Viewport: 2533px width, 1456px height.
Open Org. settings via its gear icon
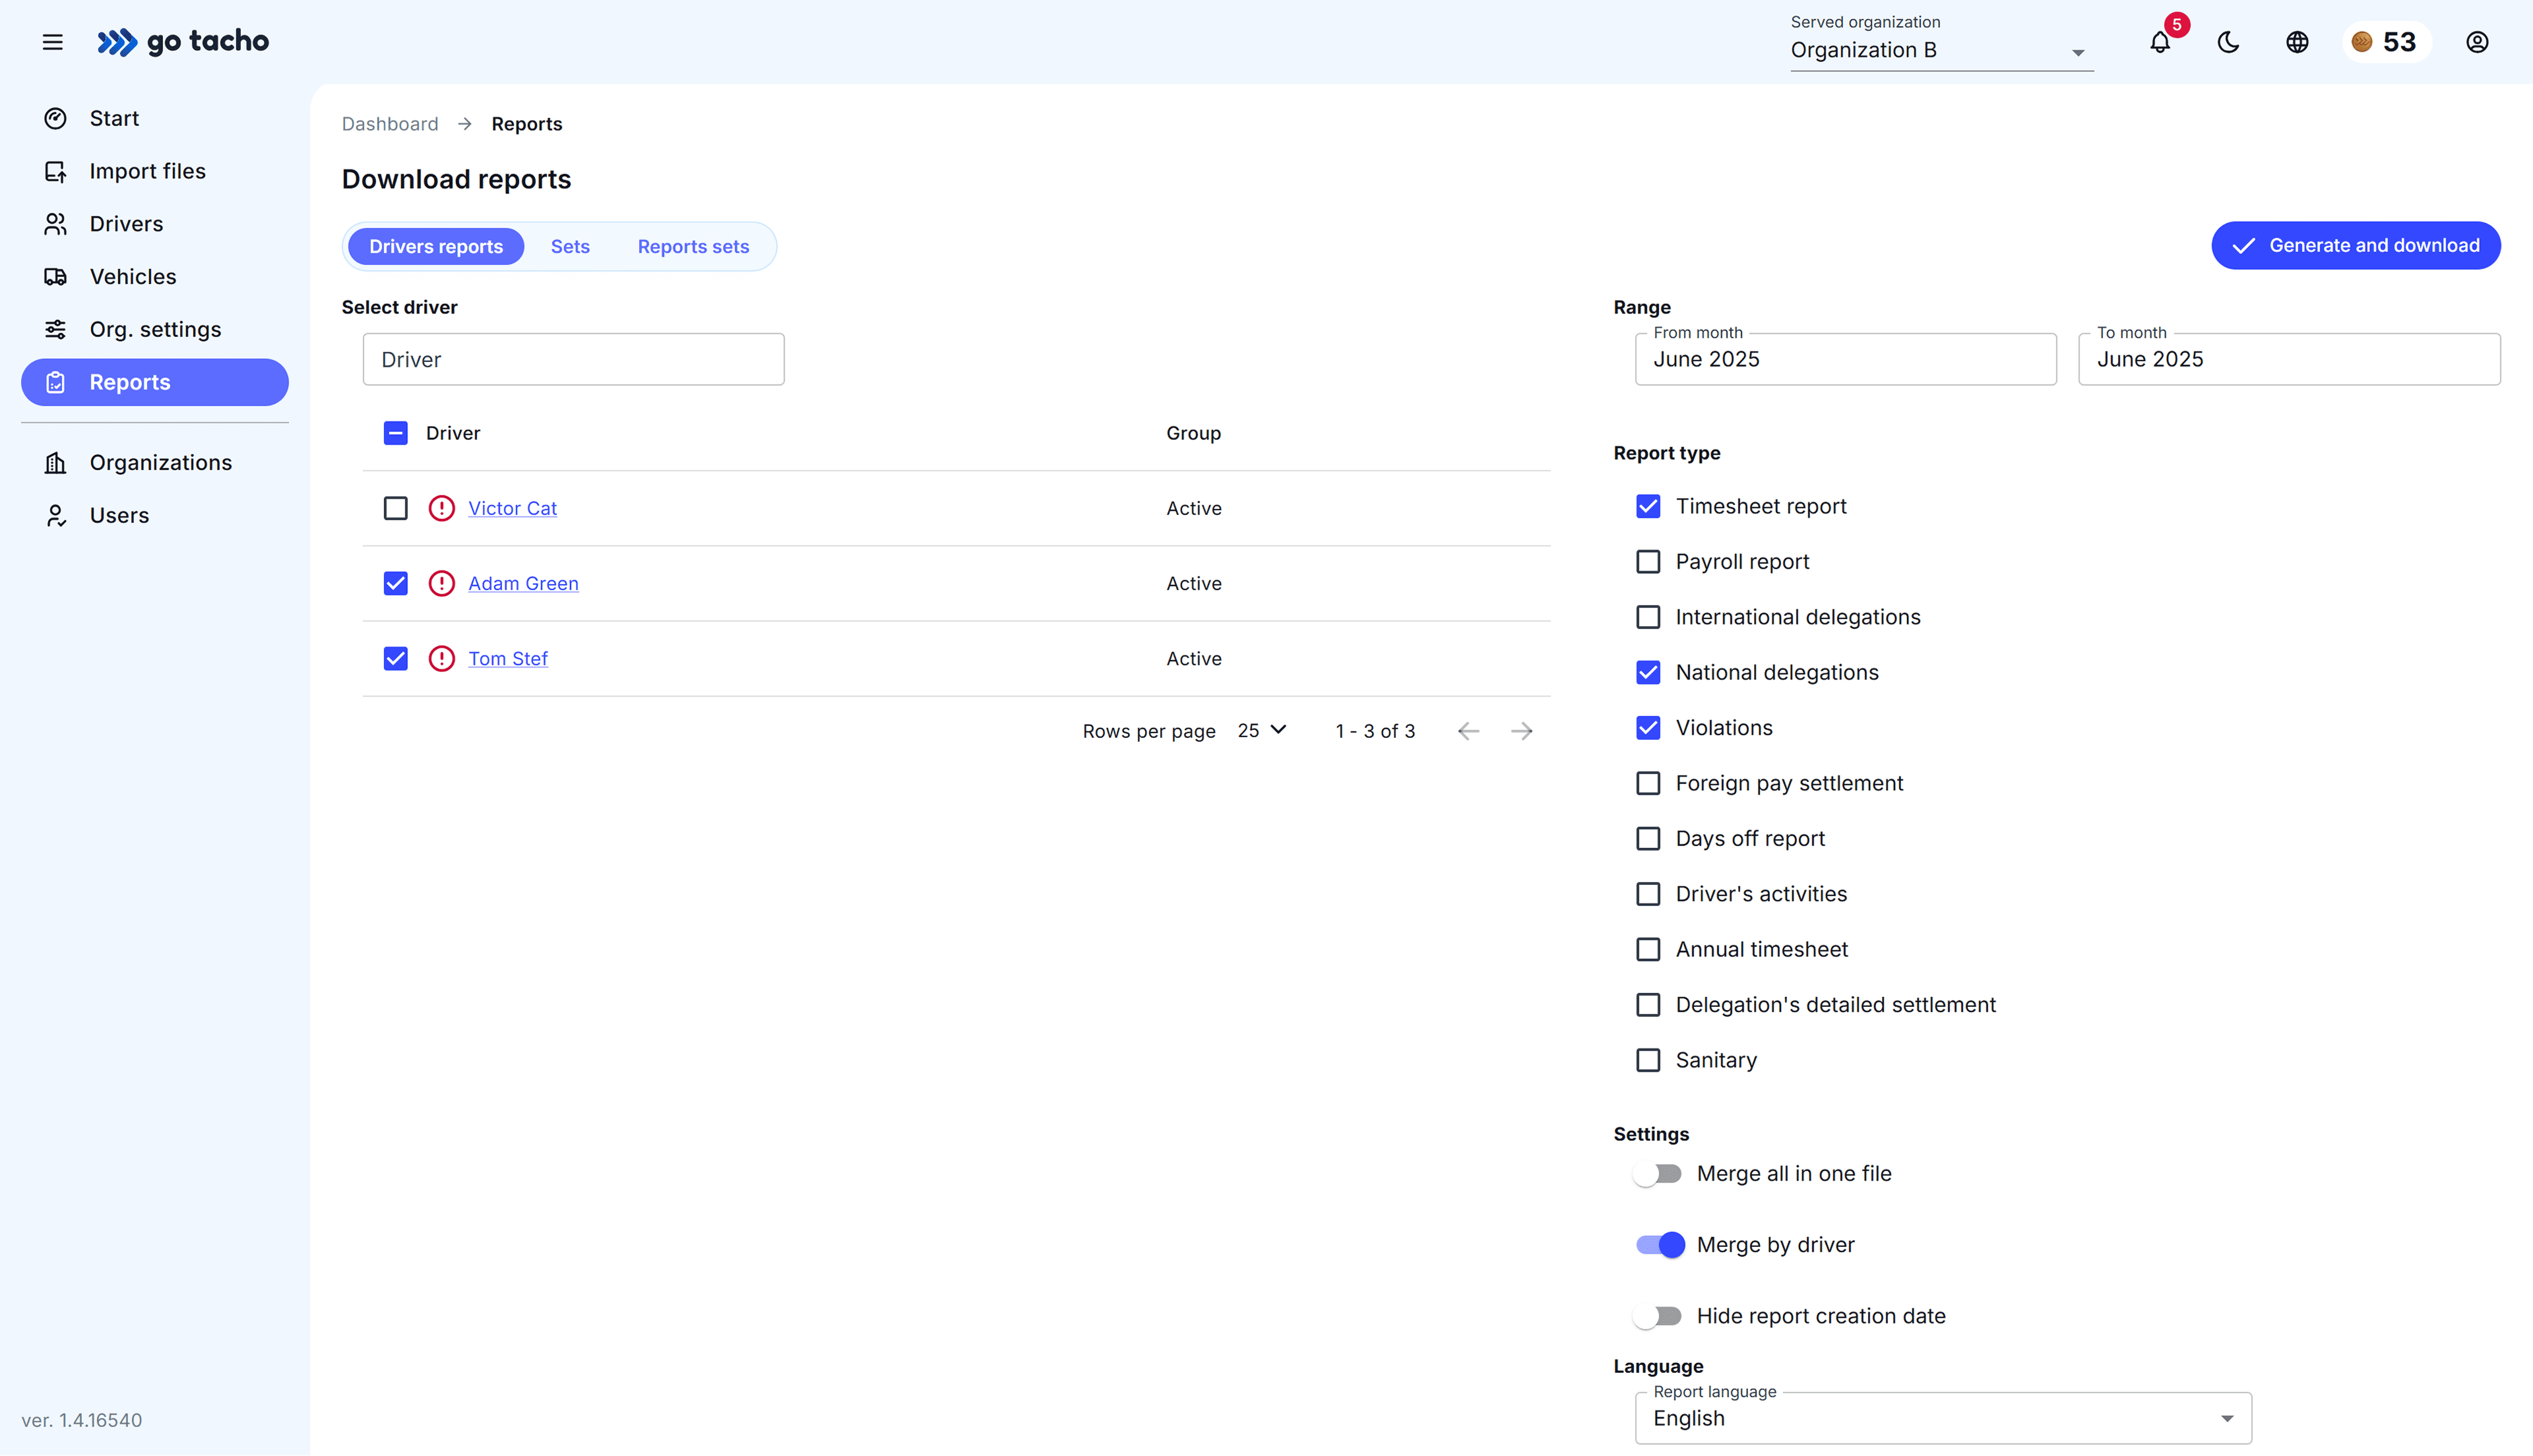[56, 329]
